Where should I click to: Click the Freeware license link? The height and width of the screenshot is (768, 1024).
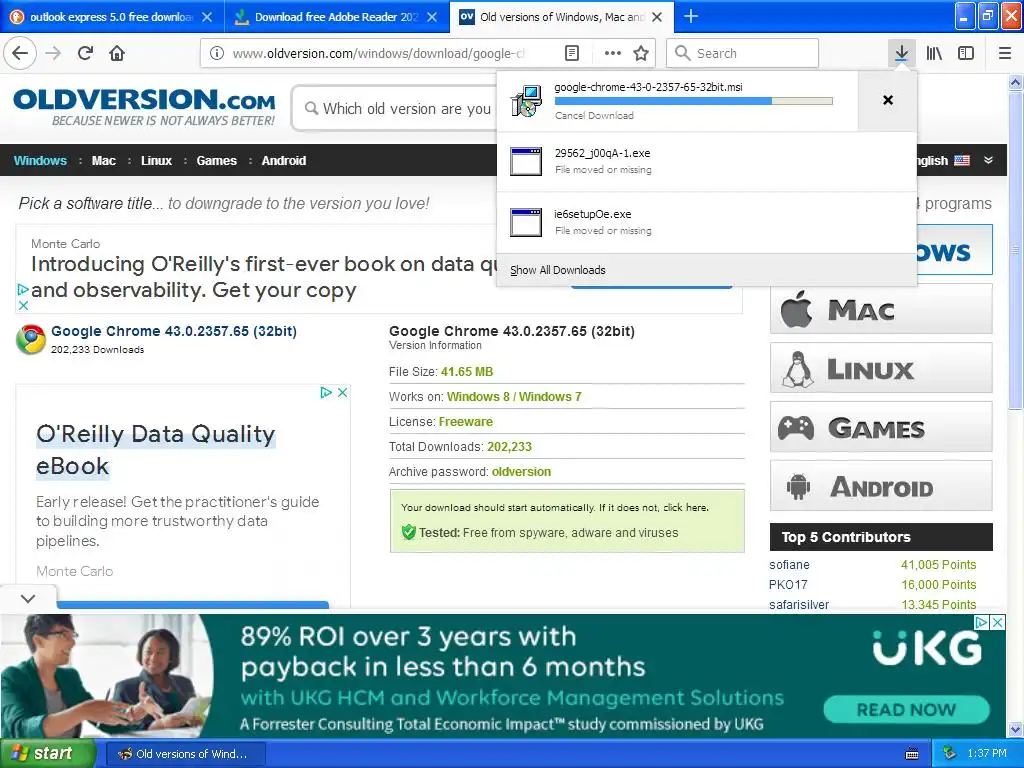tap(466, 422)
